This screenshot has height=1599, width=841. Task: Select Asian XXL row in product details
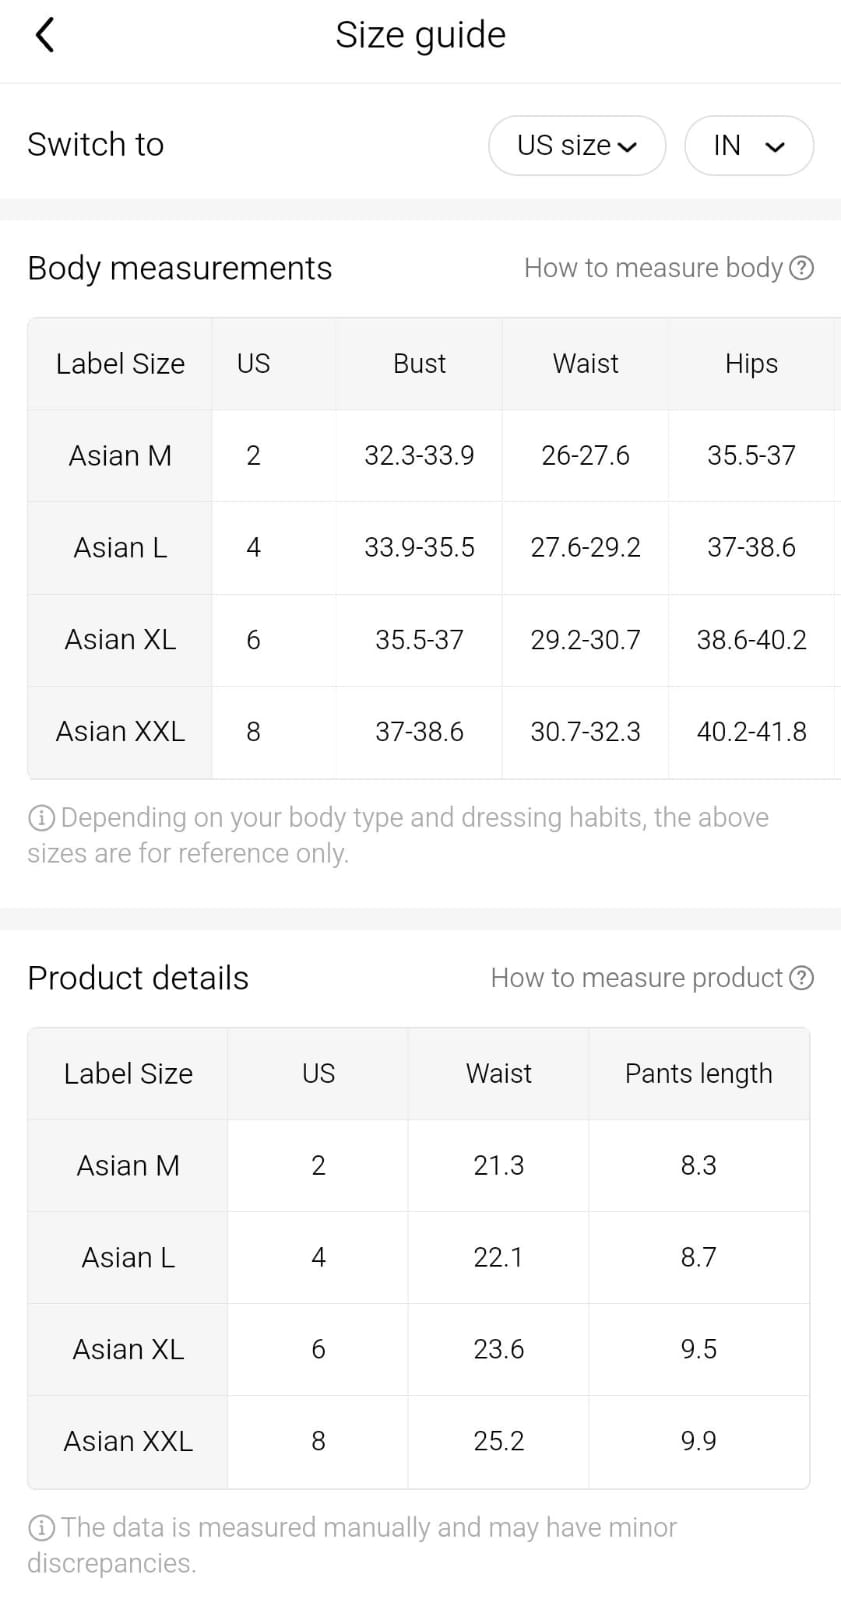[x=128, y=1441]
